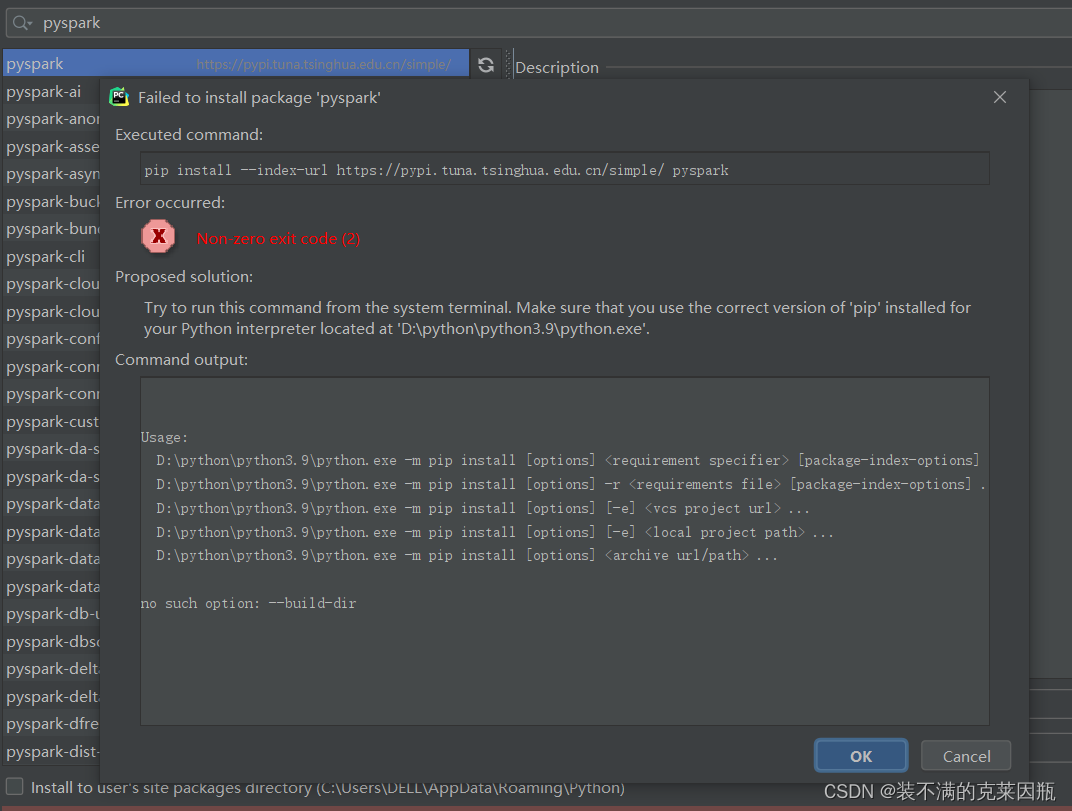Click the refresh packages list icon

486,65
